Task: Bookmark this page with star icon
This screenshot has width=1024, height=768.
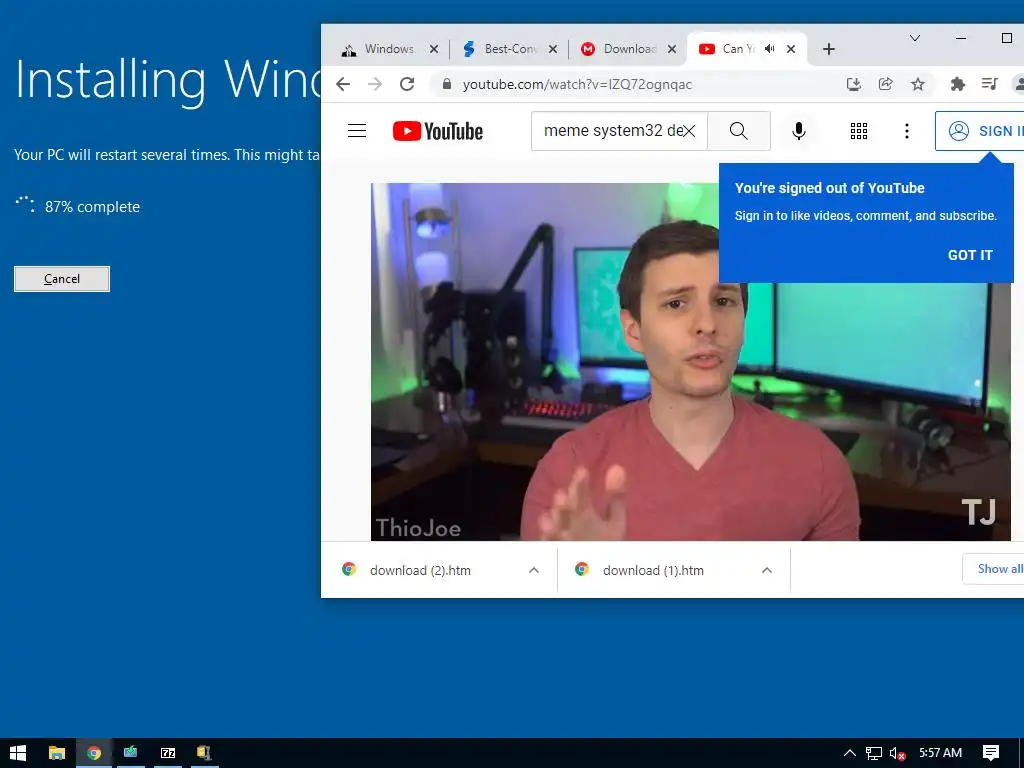Action: [x=918, y=84]
